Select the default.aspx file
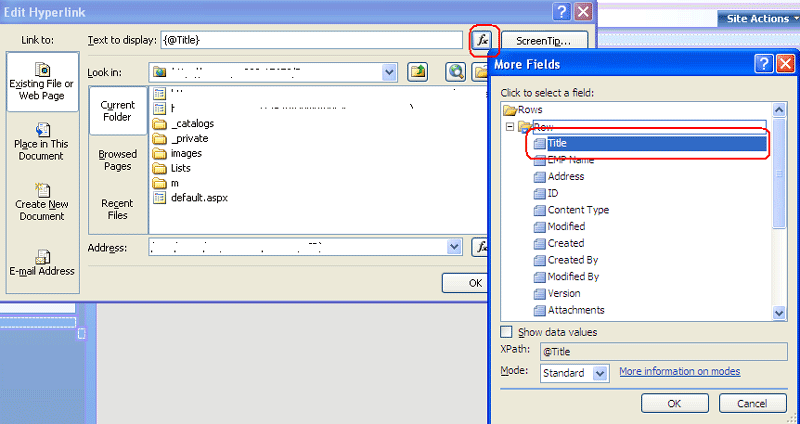 click(190, 197)
